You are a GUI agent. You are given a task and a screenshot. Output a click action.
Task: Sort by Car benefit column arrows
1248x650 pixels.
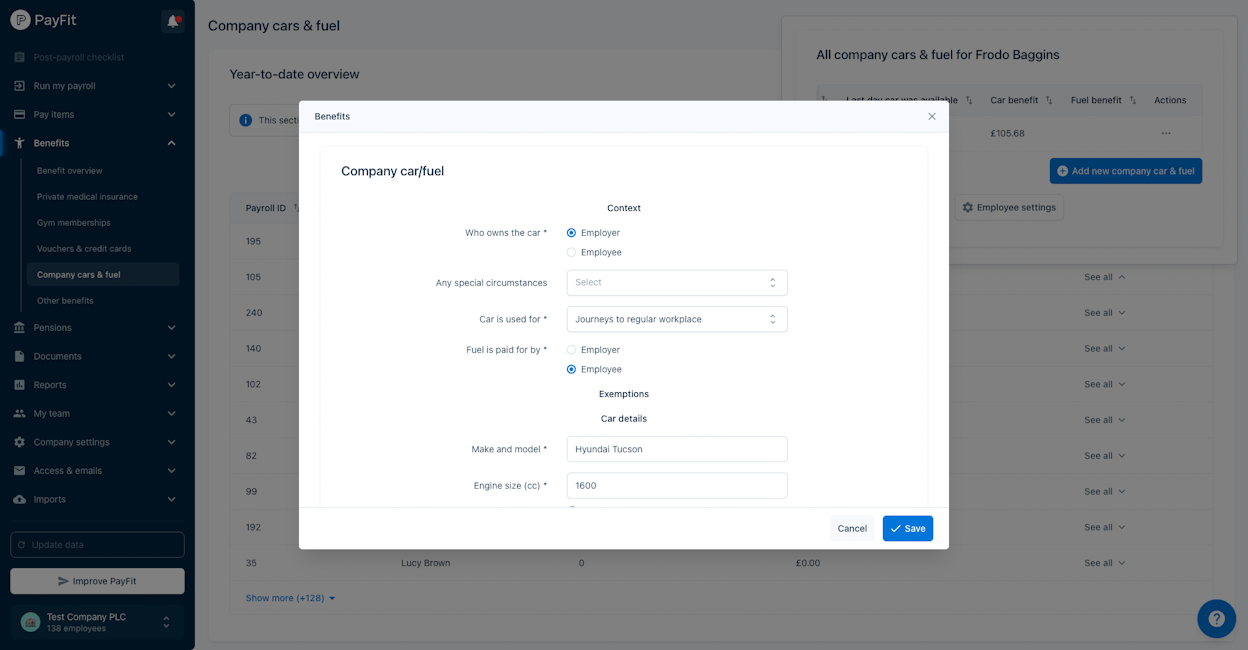(x=1048, y=100)
